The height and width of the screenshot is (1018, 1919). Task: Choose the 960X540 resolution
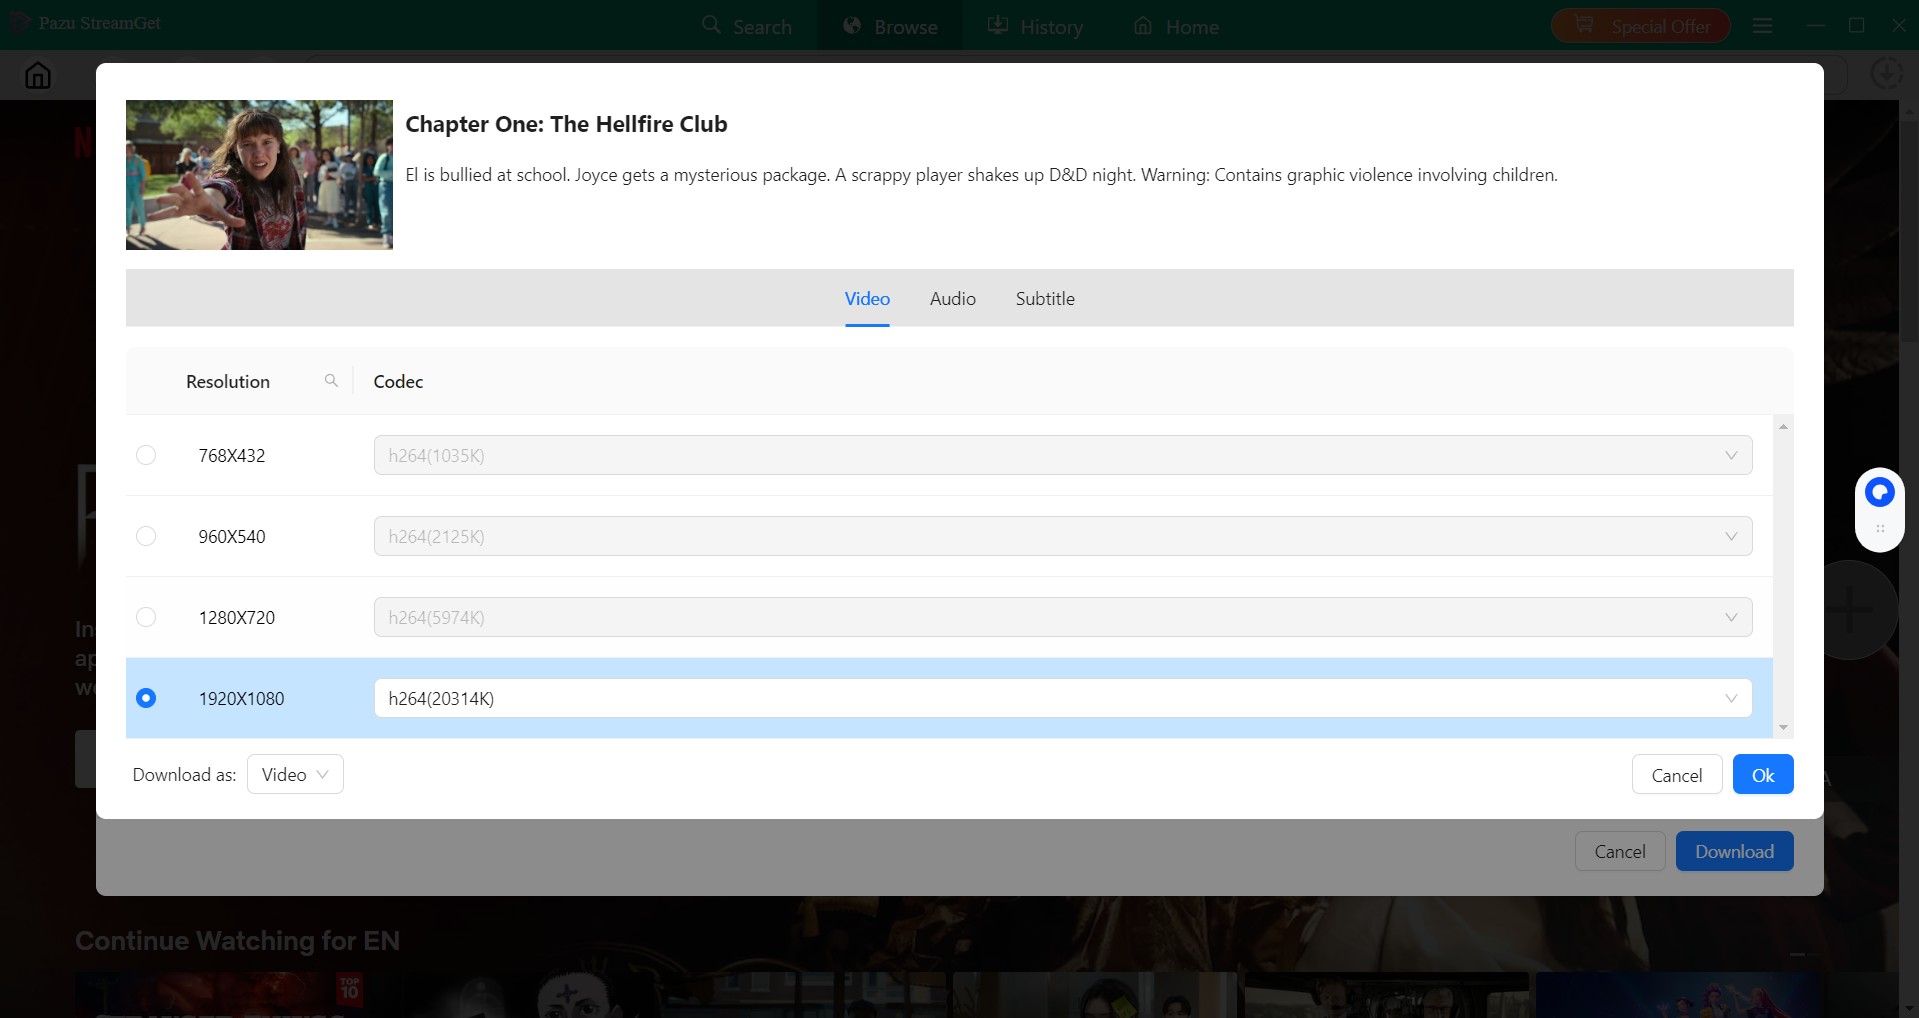pyautogui.click(x=146, y=536)
